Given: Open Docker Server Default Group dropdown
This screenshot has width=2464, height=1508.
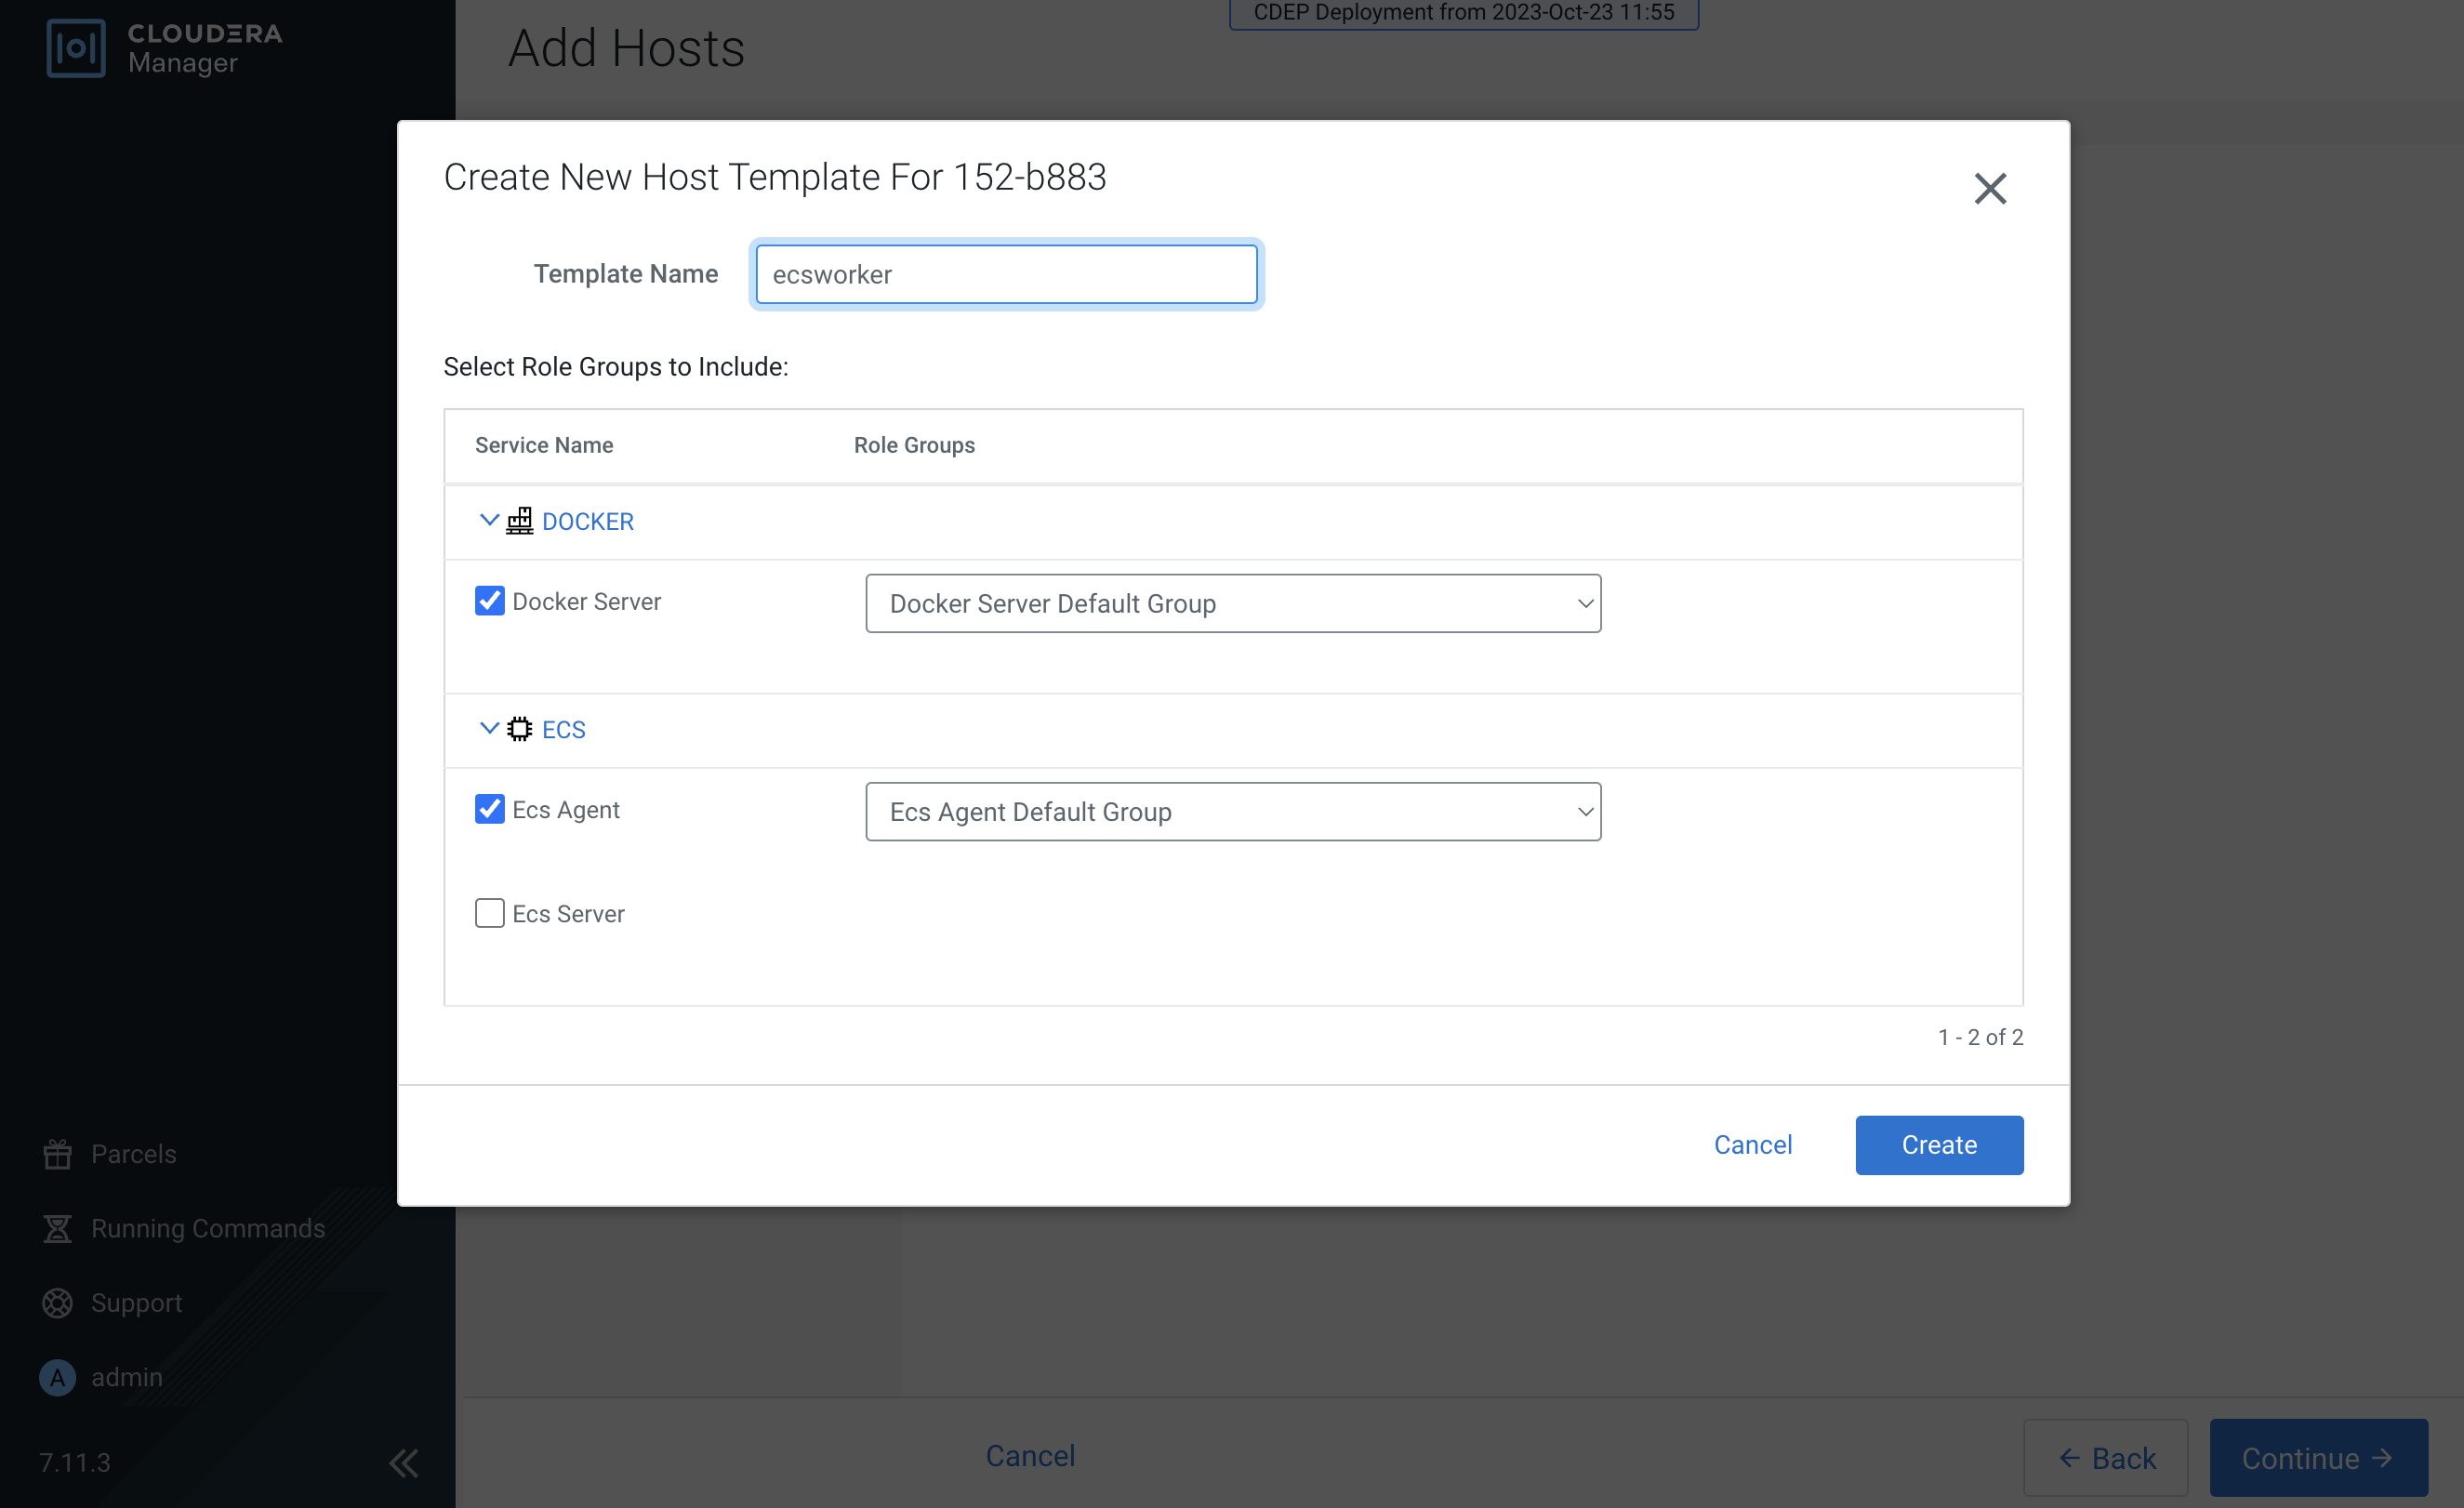Looking at the screenshot, I should point(1232,603).
